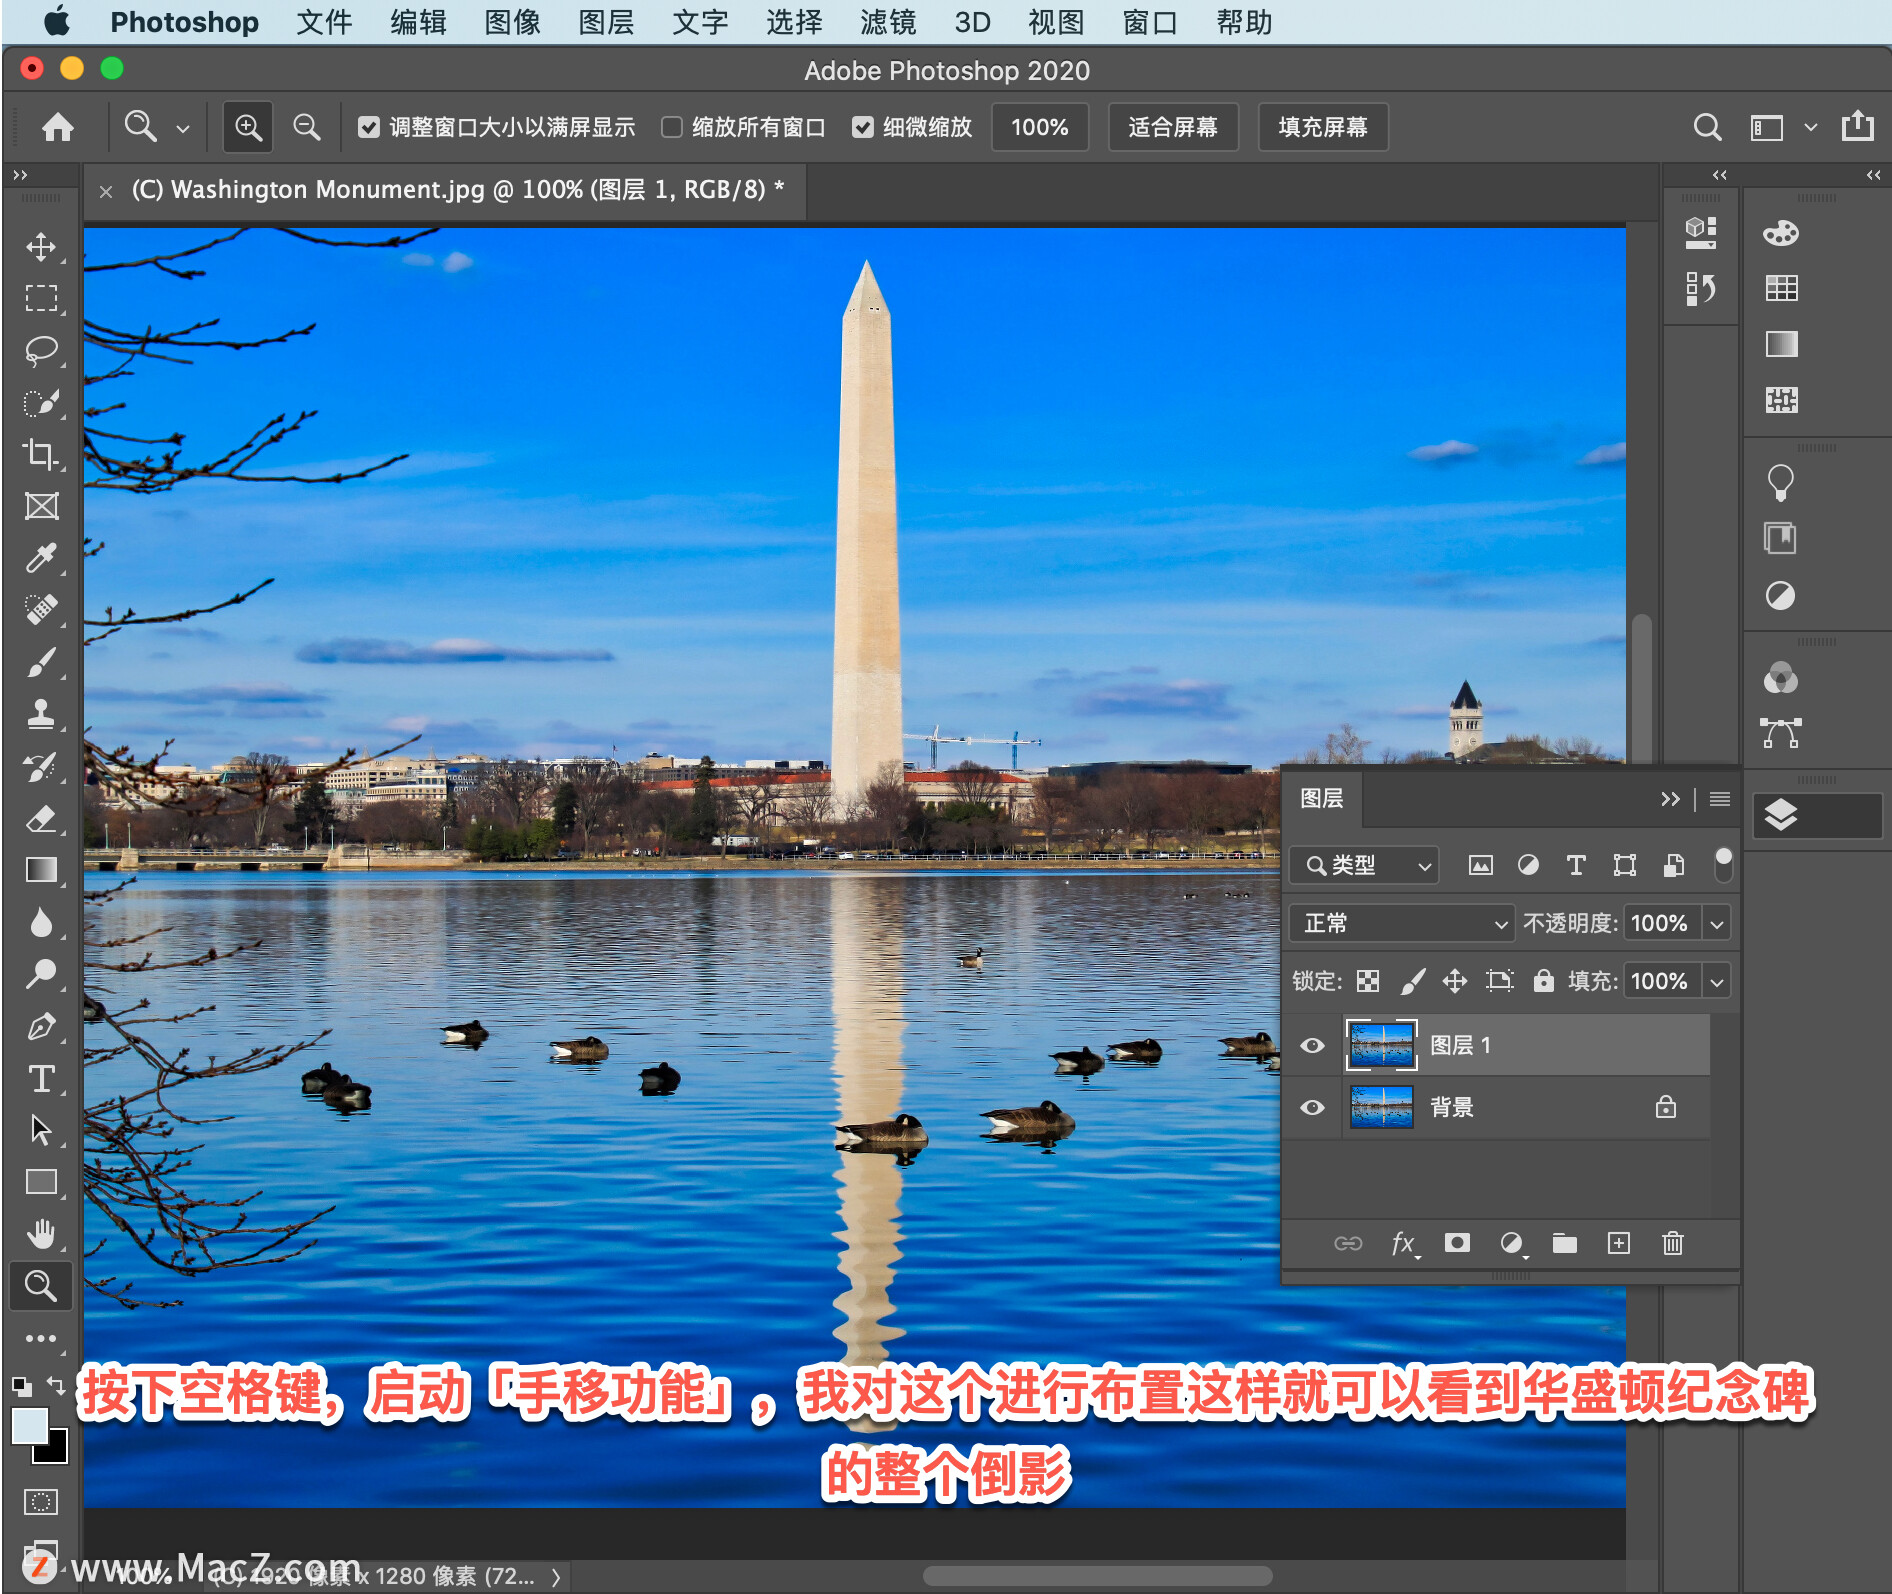Image resolution: width=1892 pixels, height=1594 pixels.
Task: Toggle lock transparent pixels
Action: click(1368, 981)
